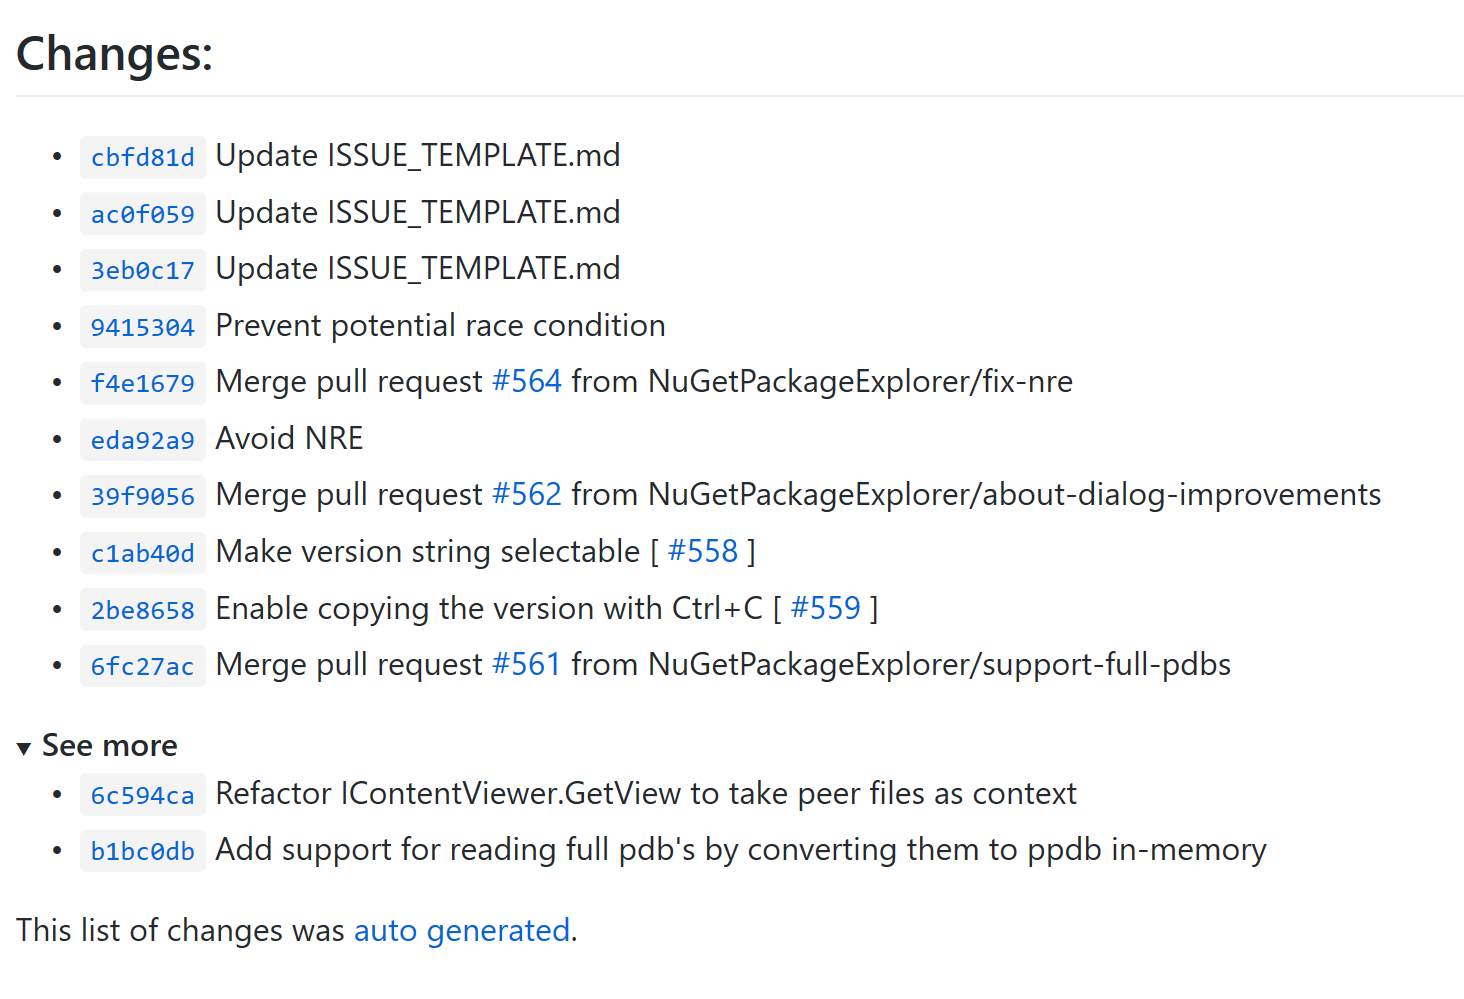Open commit 3eb0c17 link
This screenshot has height=999, width=1464.
tap(143, 270)
